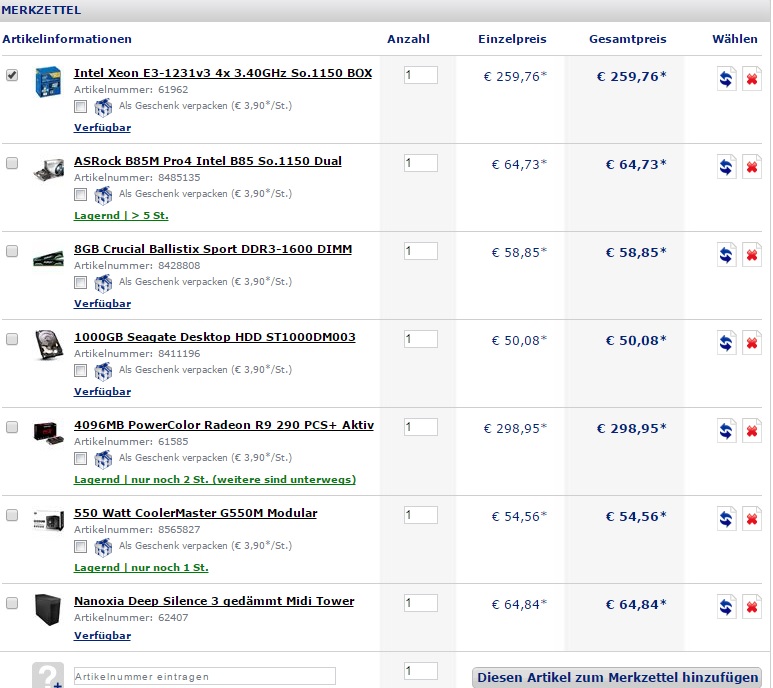Enable gift wrapping checkbox for Intel Xeon
773x688 pixels.
pos(80,106)
